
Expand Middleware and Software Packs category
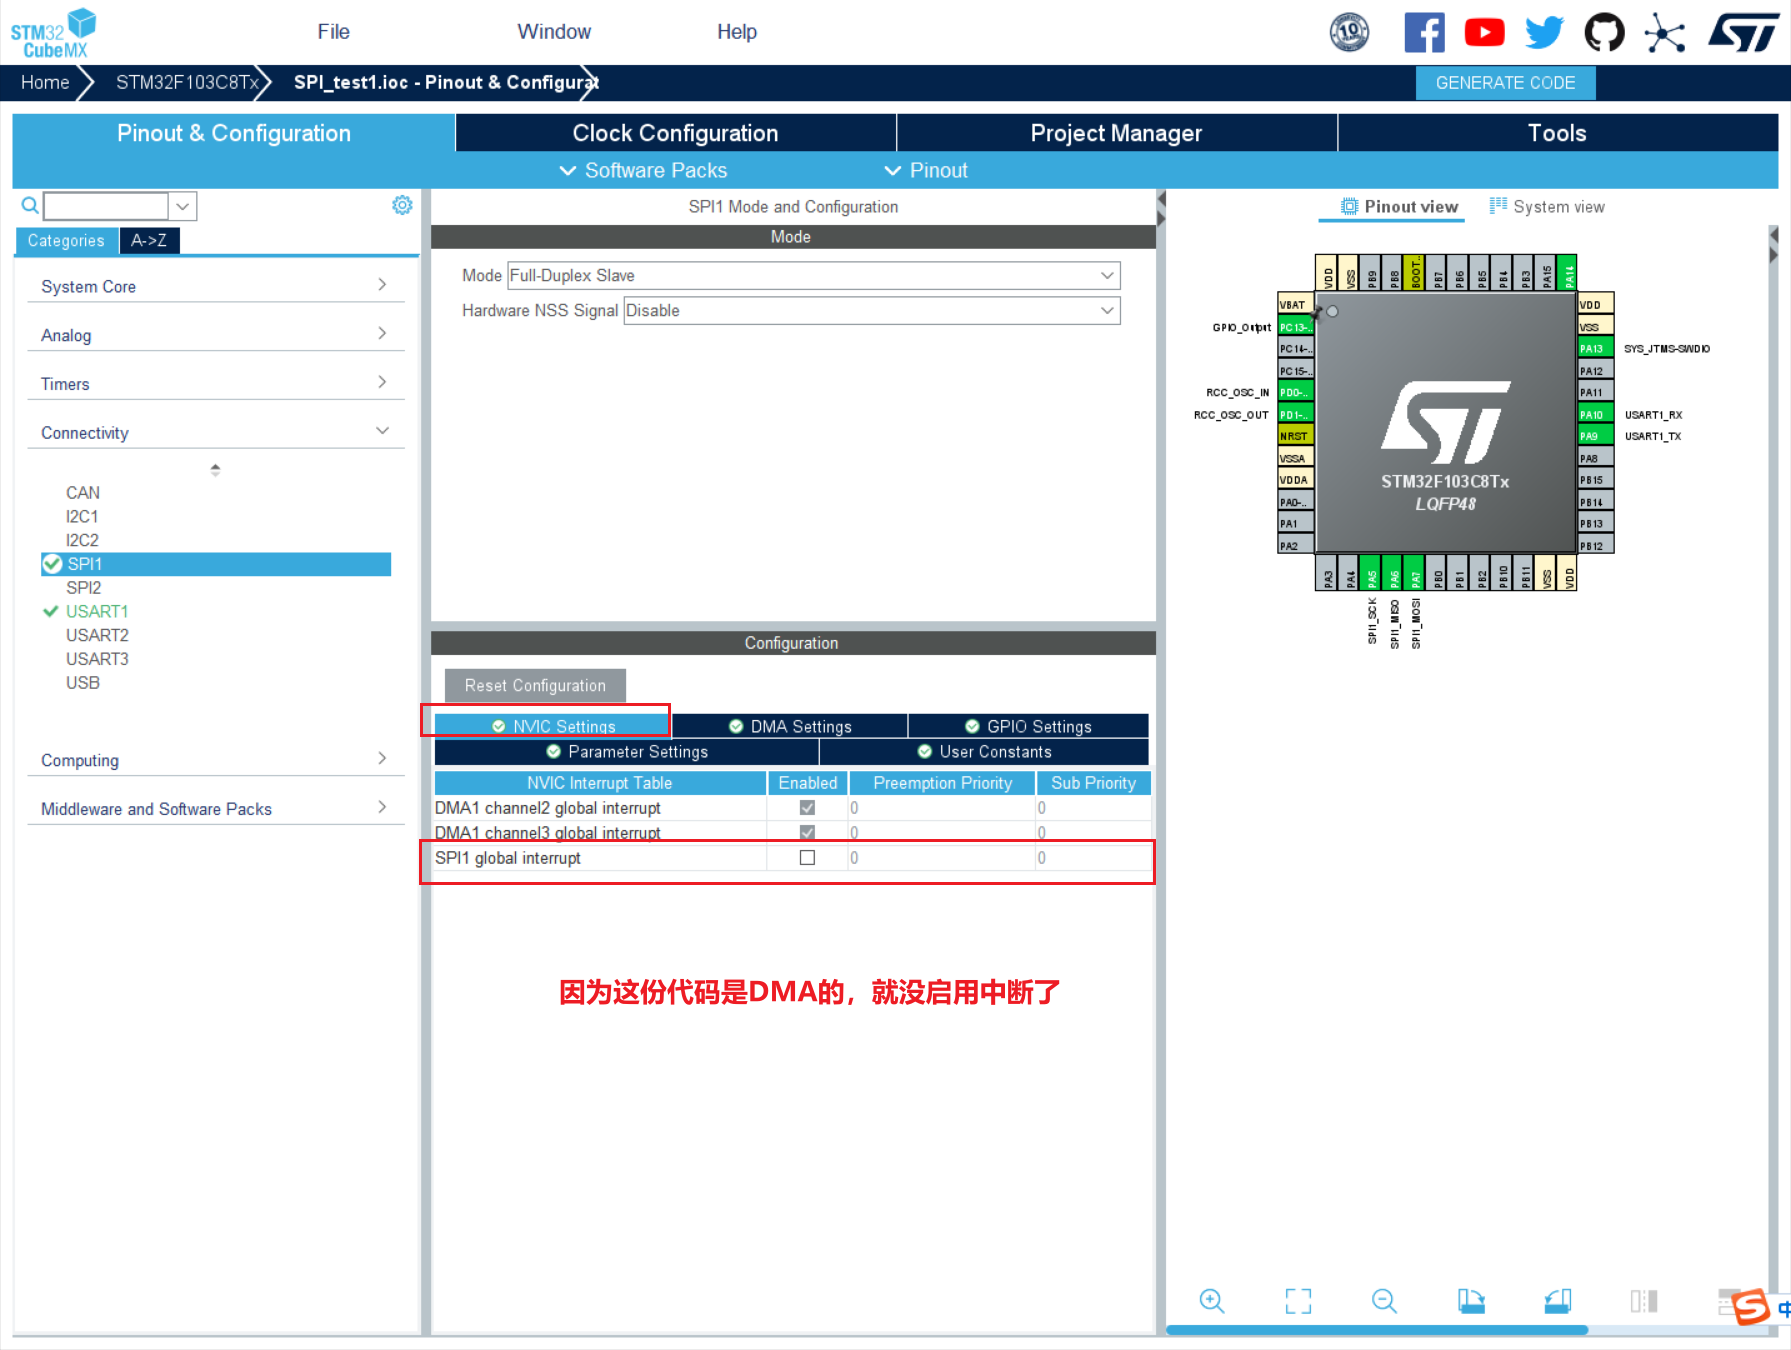pos(216,809)
